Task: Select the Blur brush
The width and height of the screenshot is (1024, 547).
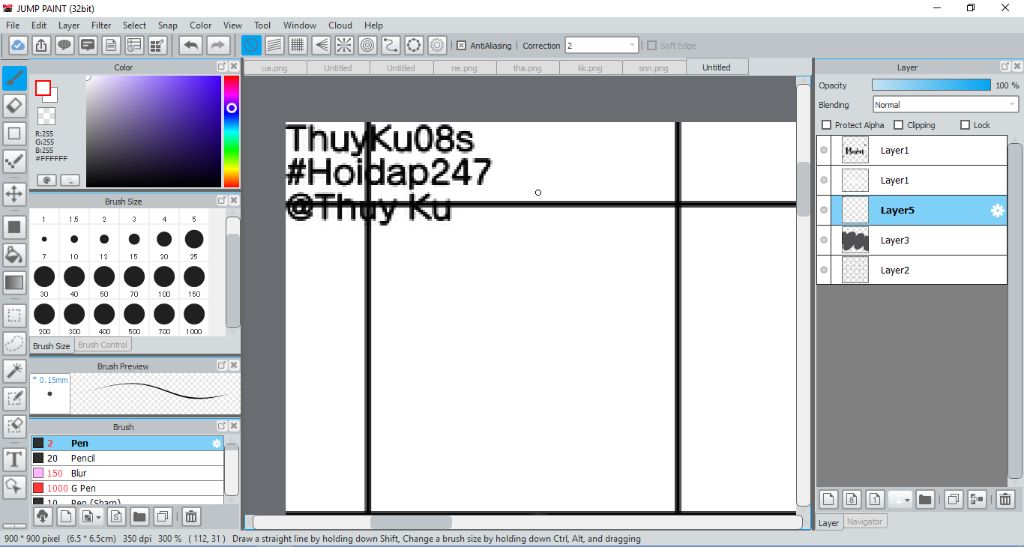Action: (127, 473)
